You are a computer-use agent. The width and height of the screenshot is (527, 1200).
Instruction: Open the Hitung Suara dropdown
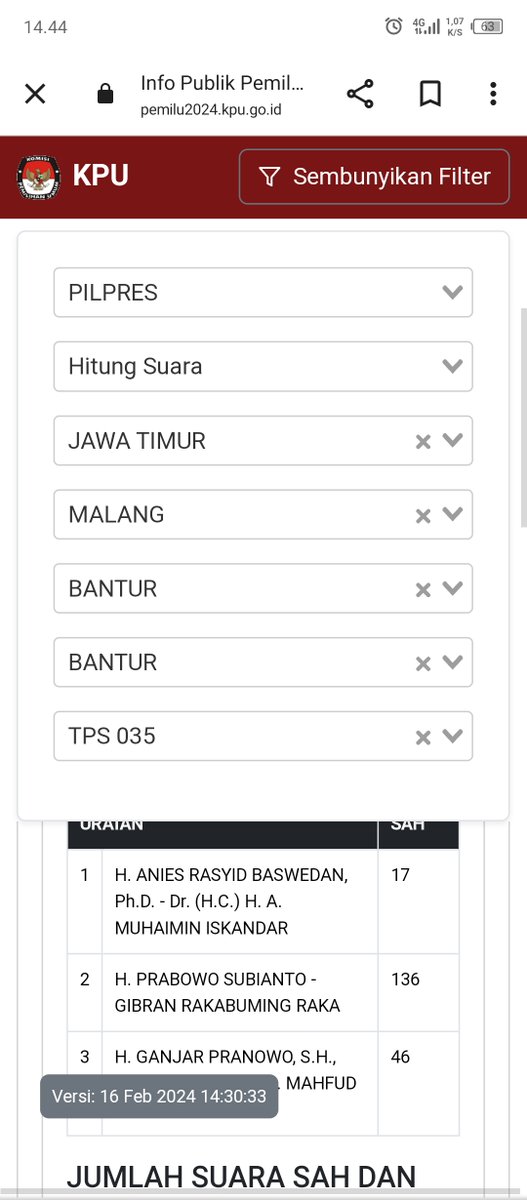(263, 367)
